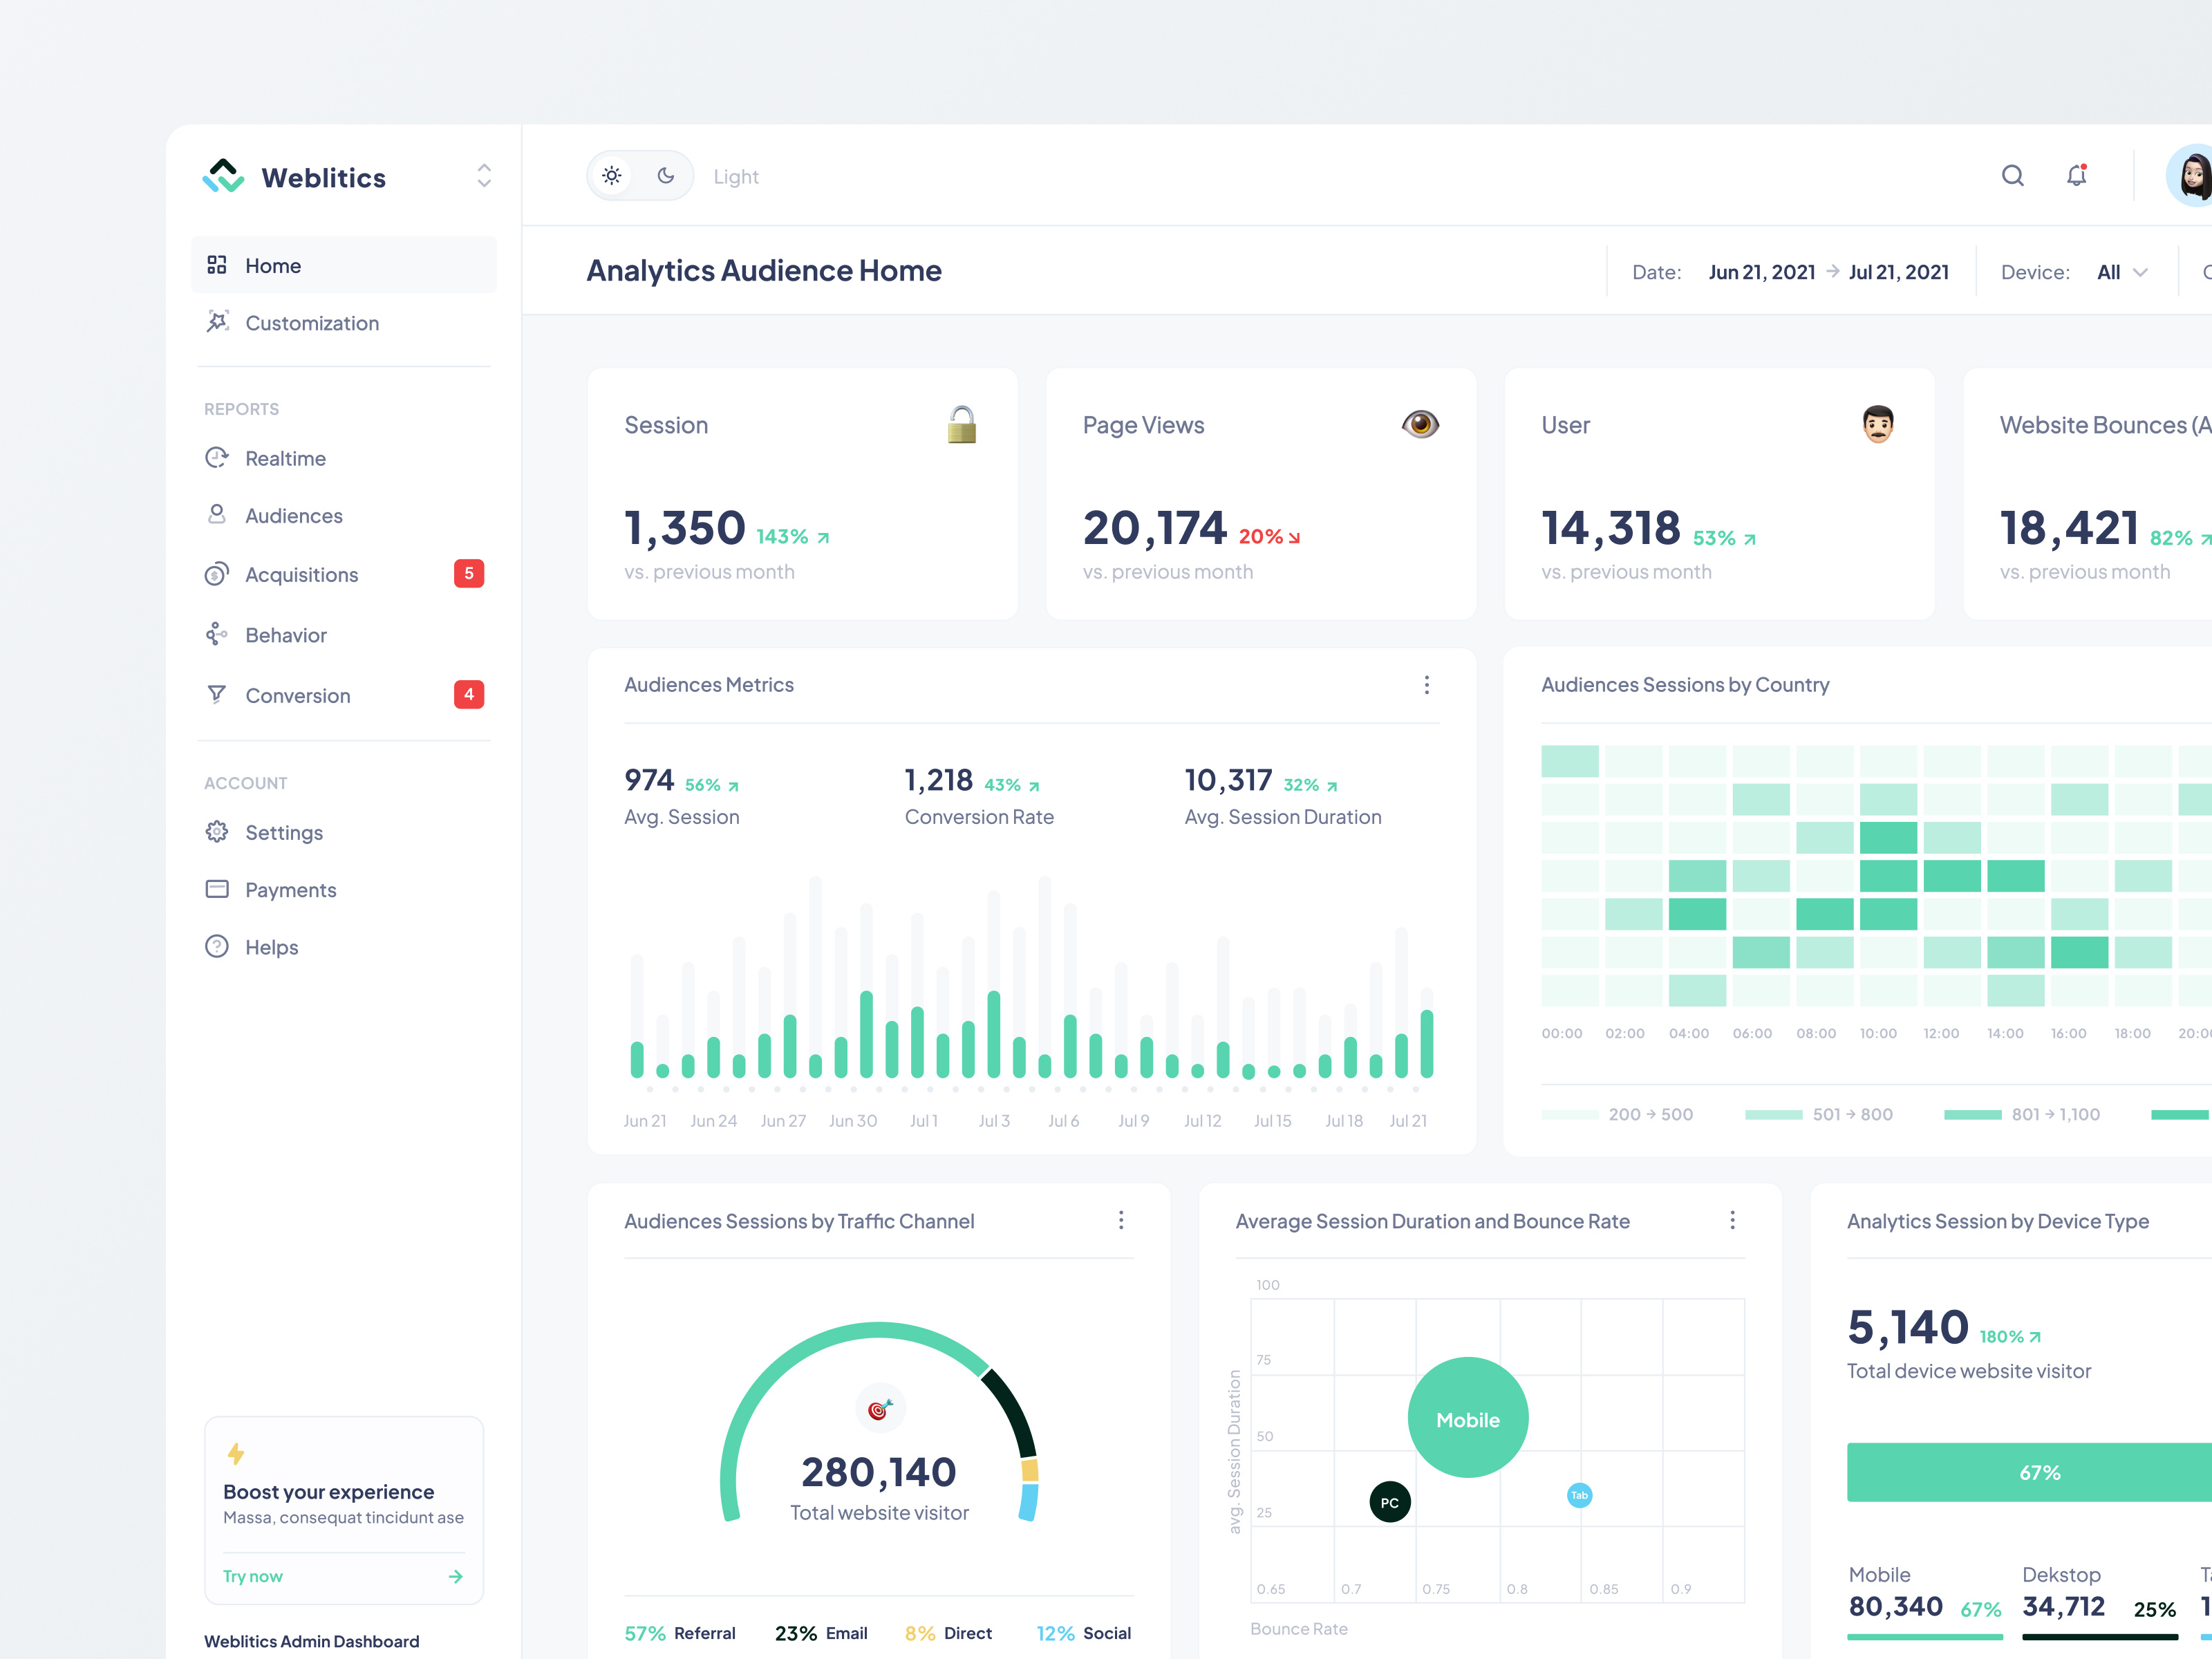The width and height of the screenshot is (2212, 1659).
Task: Open Traffic Channel card three-dot menu
Action: pos(1121,1220)
